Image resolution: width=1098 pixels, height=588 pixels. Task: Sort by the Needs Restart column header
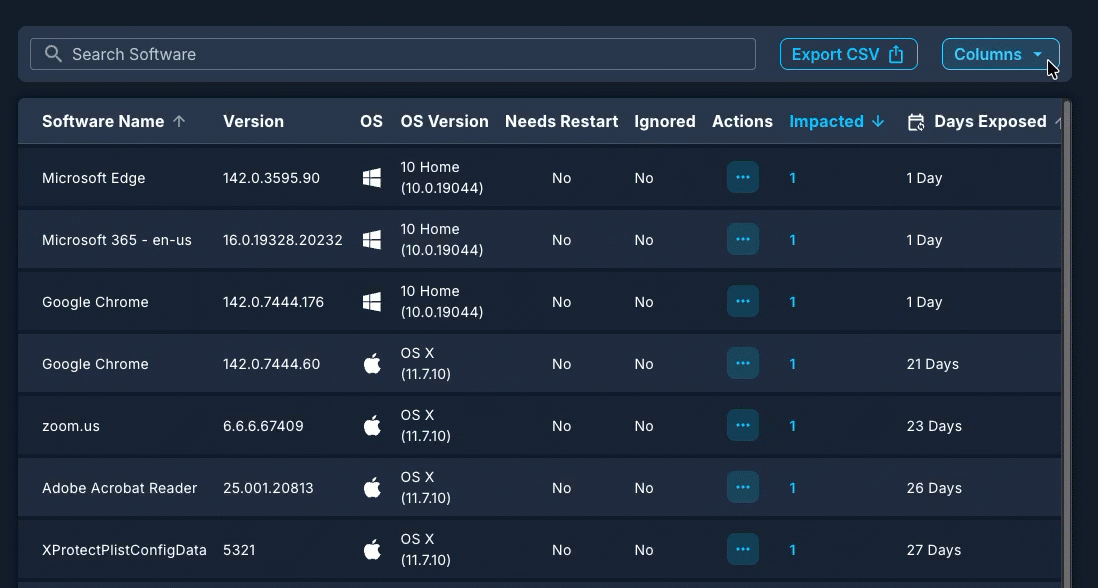pyautogui.click(x=561, y=121)
